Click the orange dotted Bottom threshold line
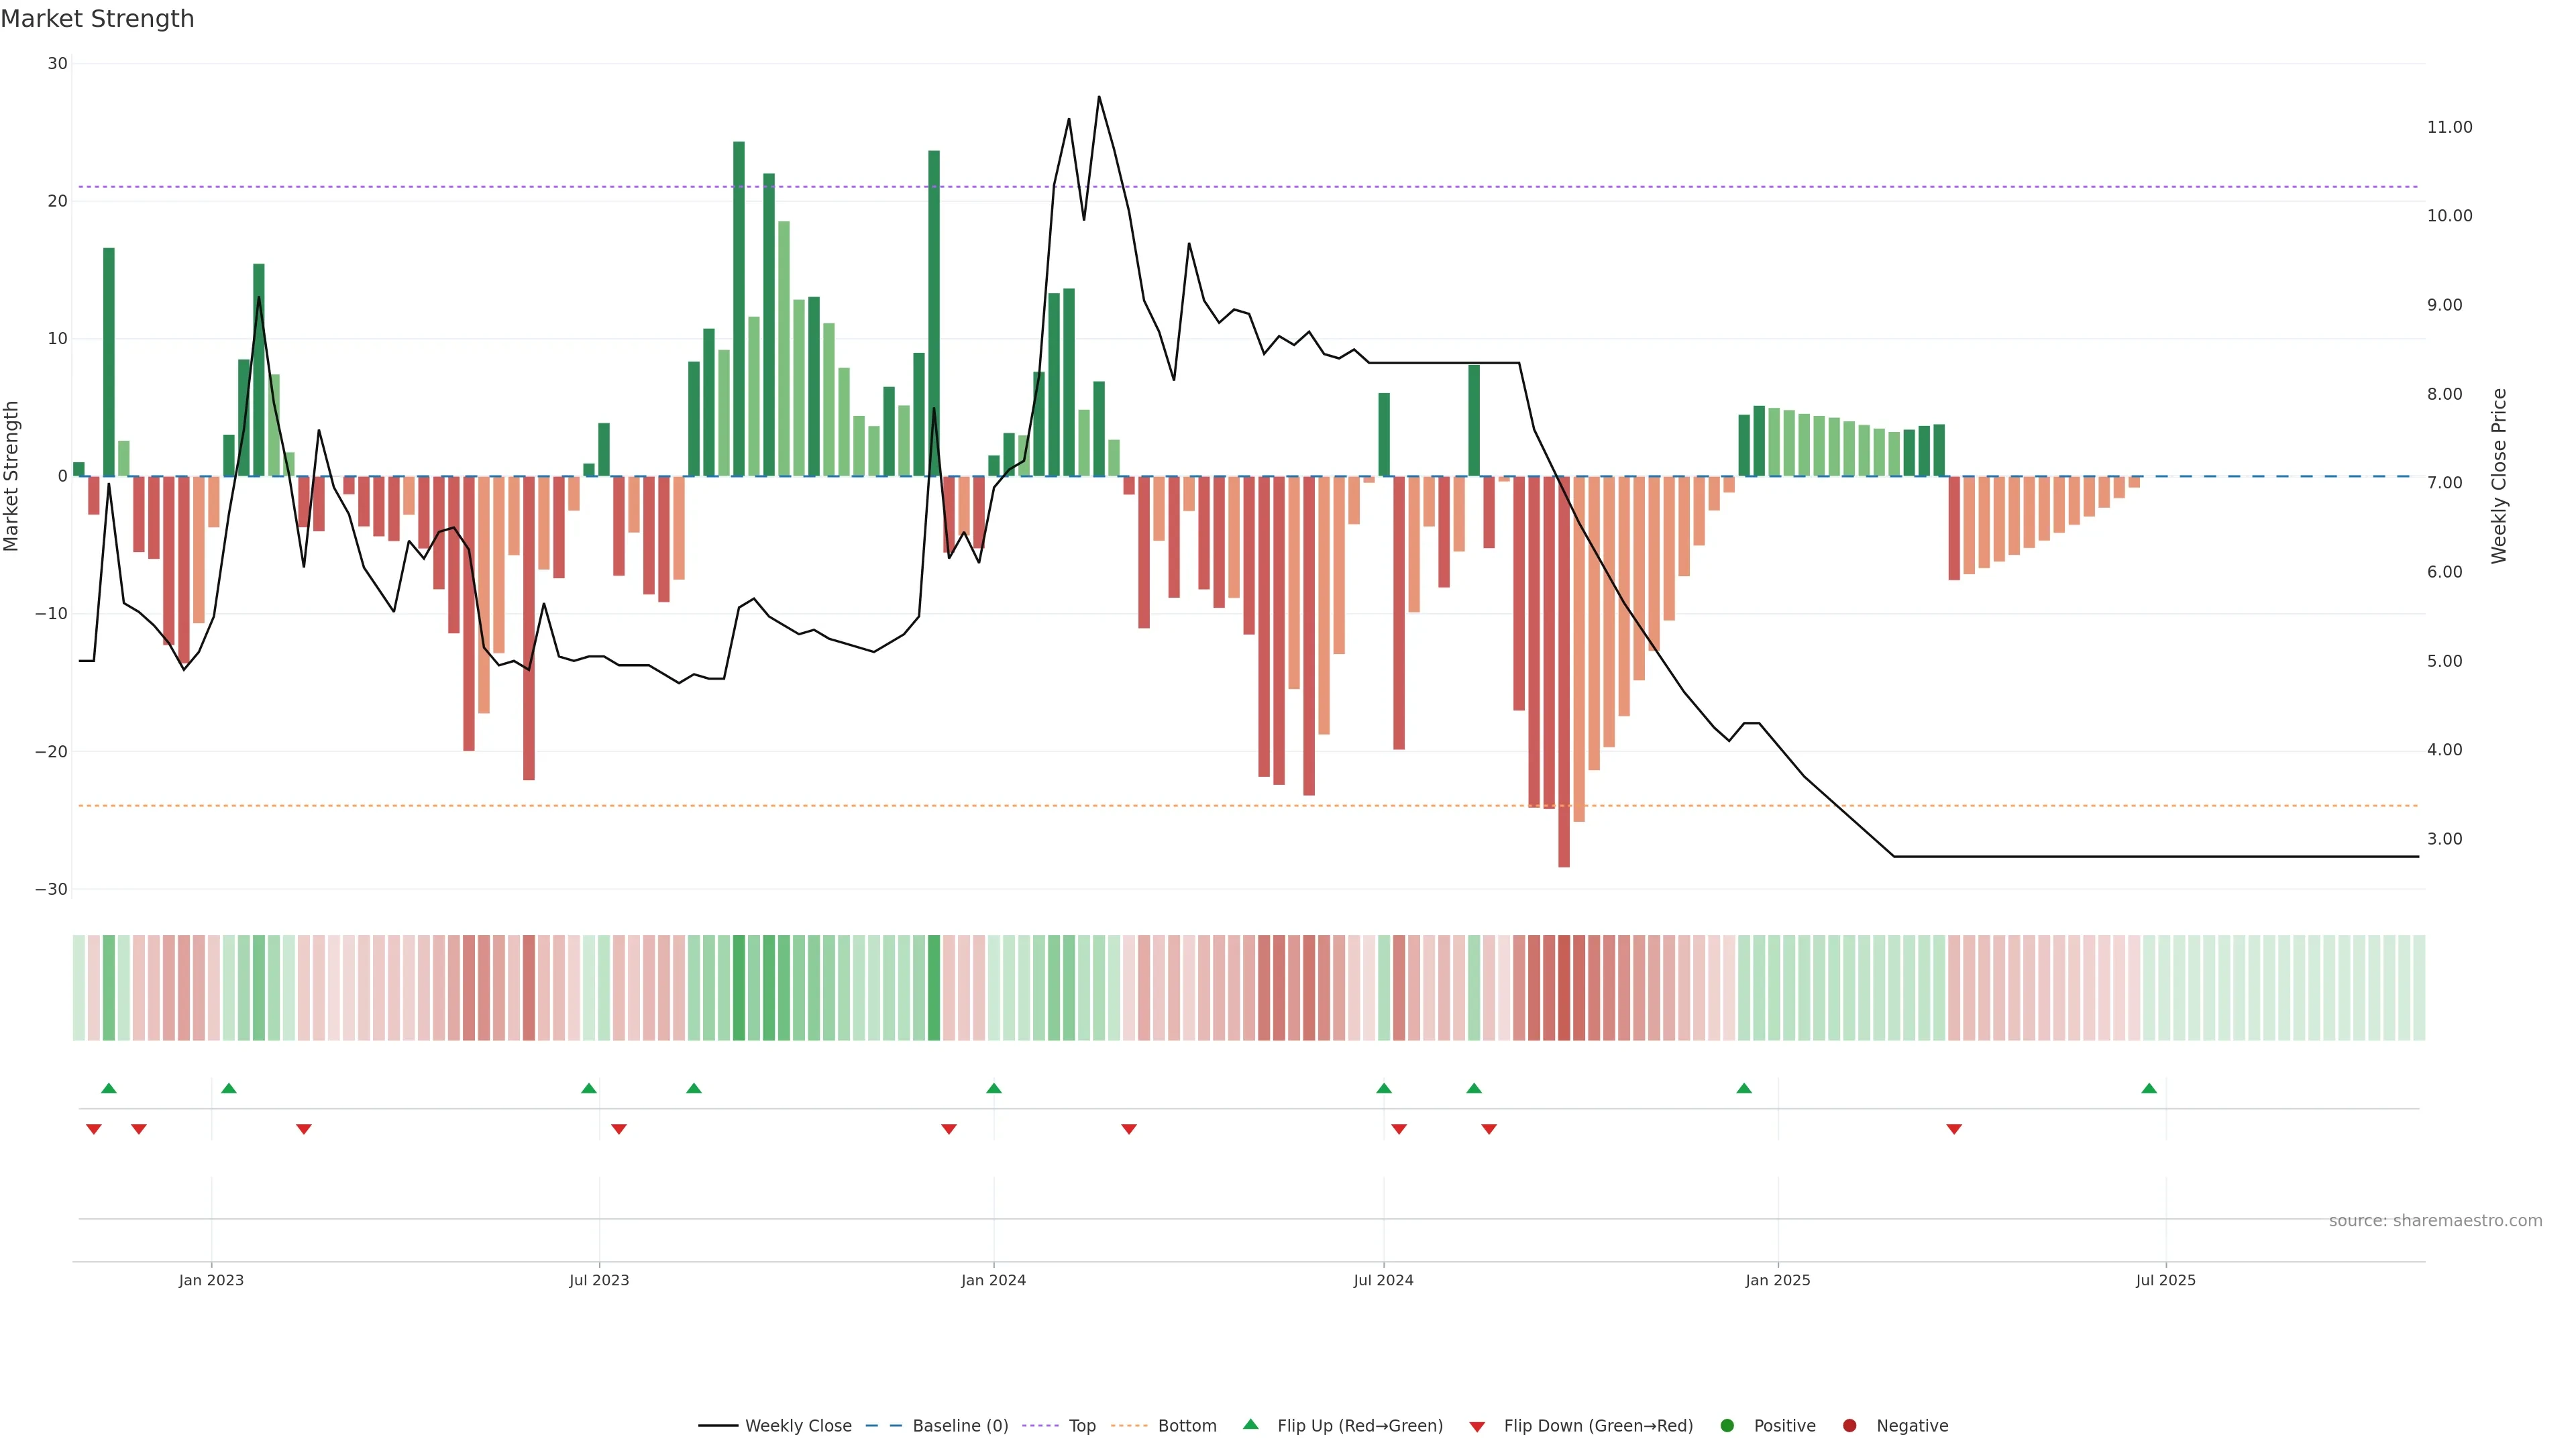Image resolution: width=2576 pixels, height=1449 pixels. (1000, 806)
